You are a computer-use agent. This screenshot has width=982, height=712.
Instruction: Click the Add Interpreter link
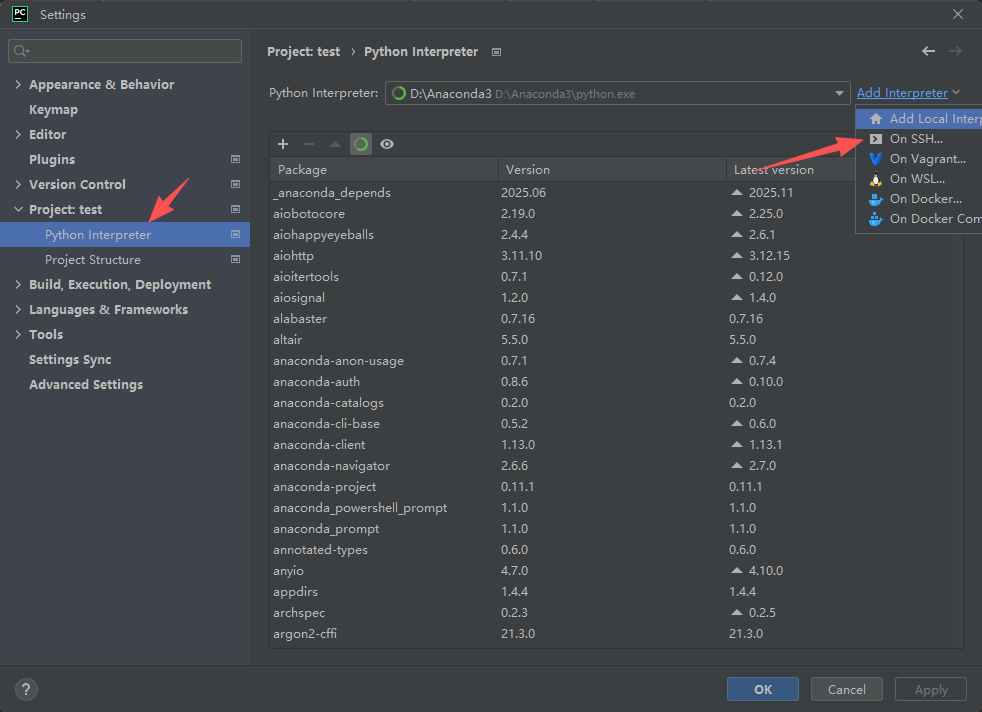click(902, 93)
